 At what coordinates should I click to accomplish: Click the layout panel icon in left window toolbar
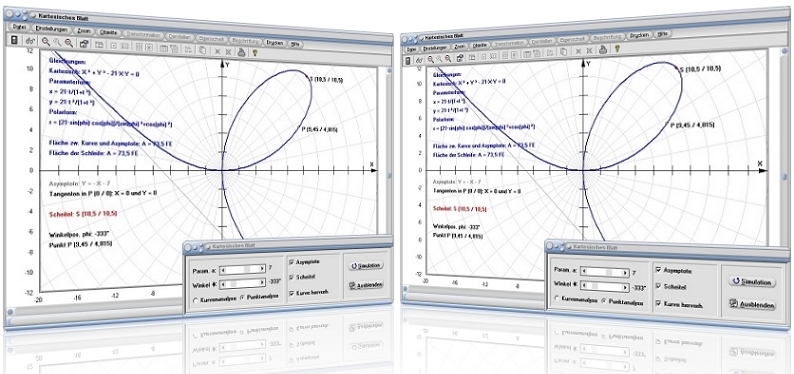(99, 45)
